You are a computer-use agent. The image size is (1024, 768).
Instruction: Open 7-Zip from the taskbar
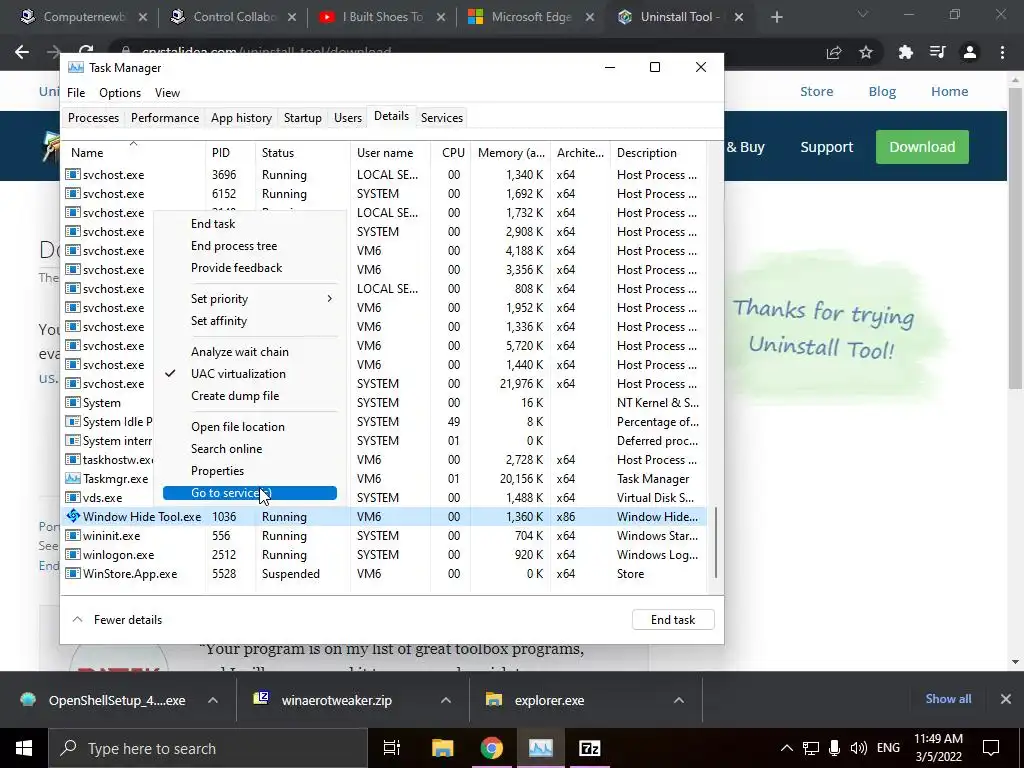pos(589,748)
